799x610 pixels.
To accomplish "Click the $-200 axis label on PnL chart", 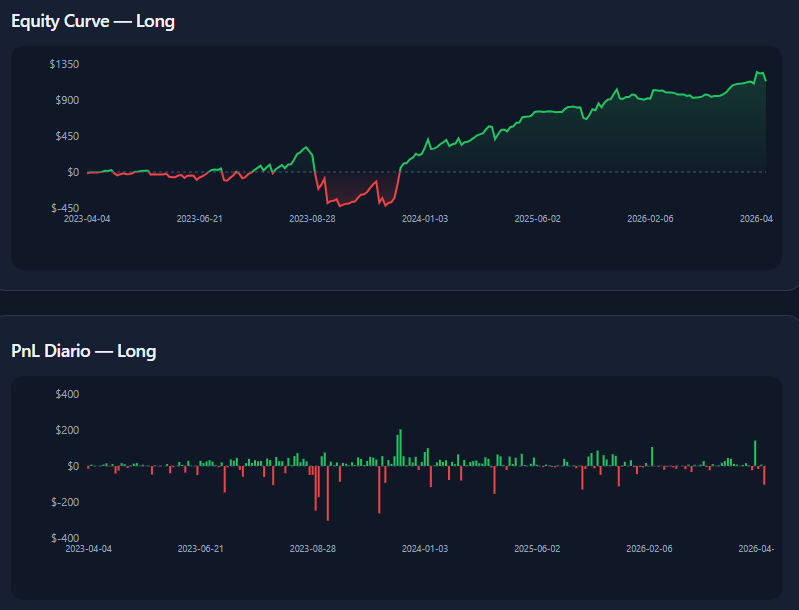I will (x=65, y=502).
